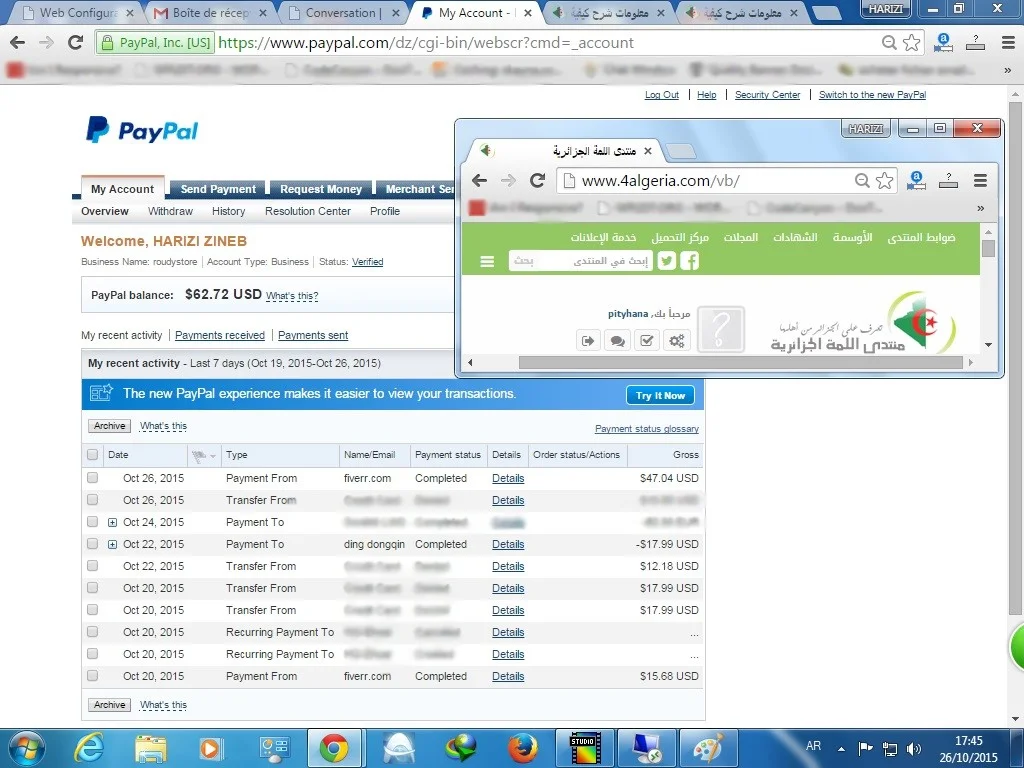This screenshot has width=1024, height=768.
Task: Check the box for Oct 26 fiverr.com payment
Action: click(x=93, y=478)
